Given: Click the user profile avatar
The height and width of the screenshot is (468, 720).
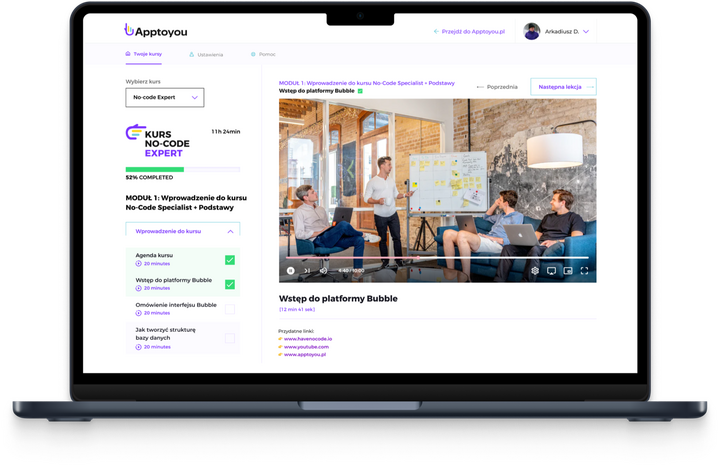Looking at the screenshot, I should click(532, 31).
